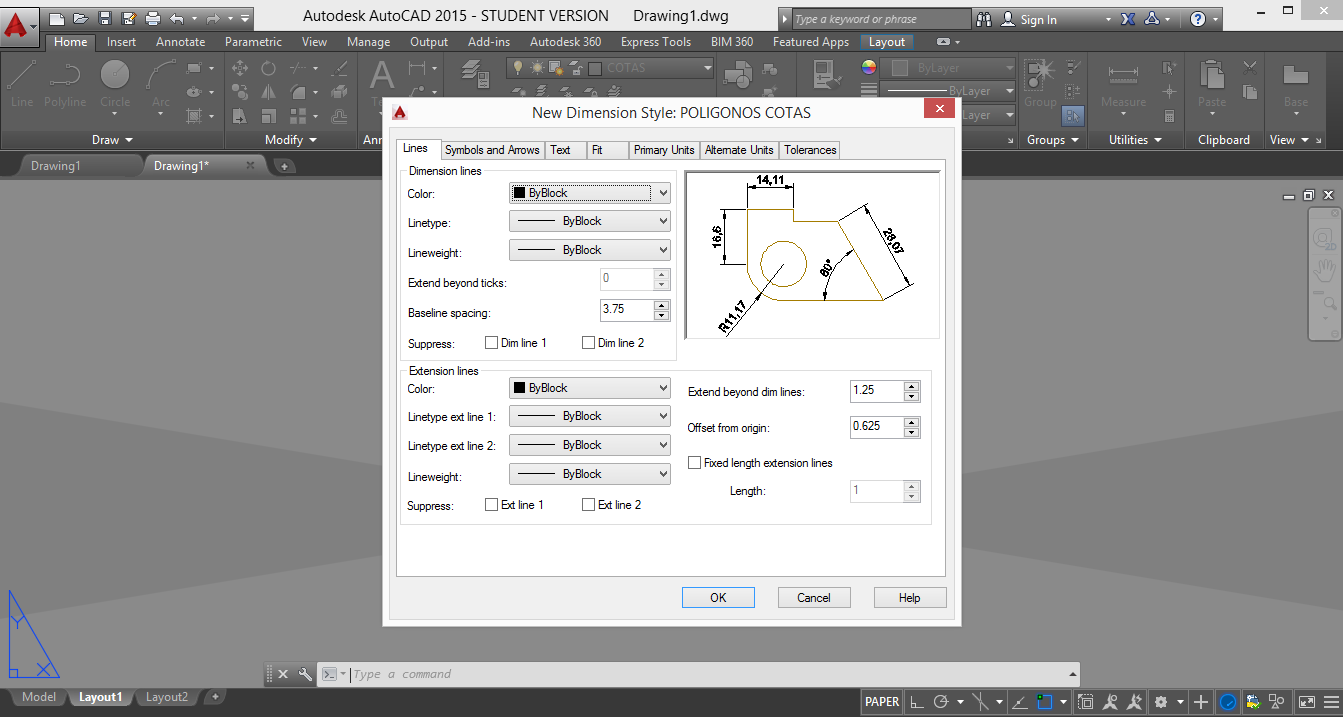
Task: Click the Mirror tool in Modify panel
Action: (x=268, y=91)
